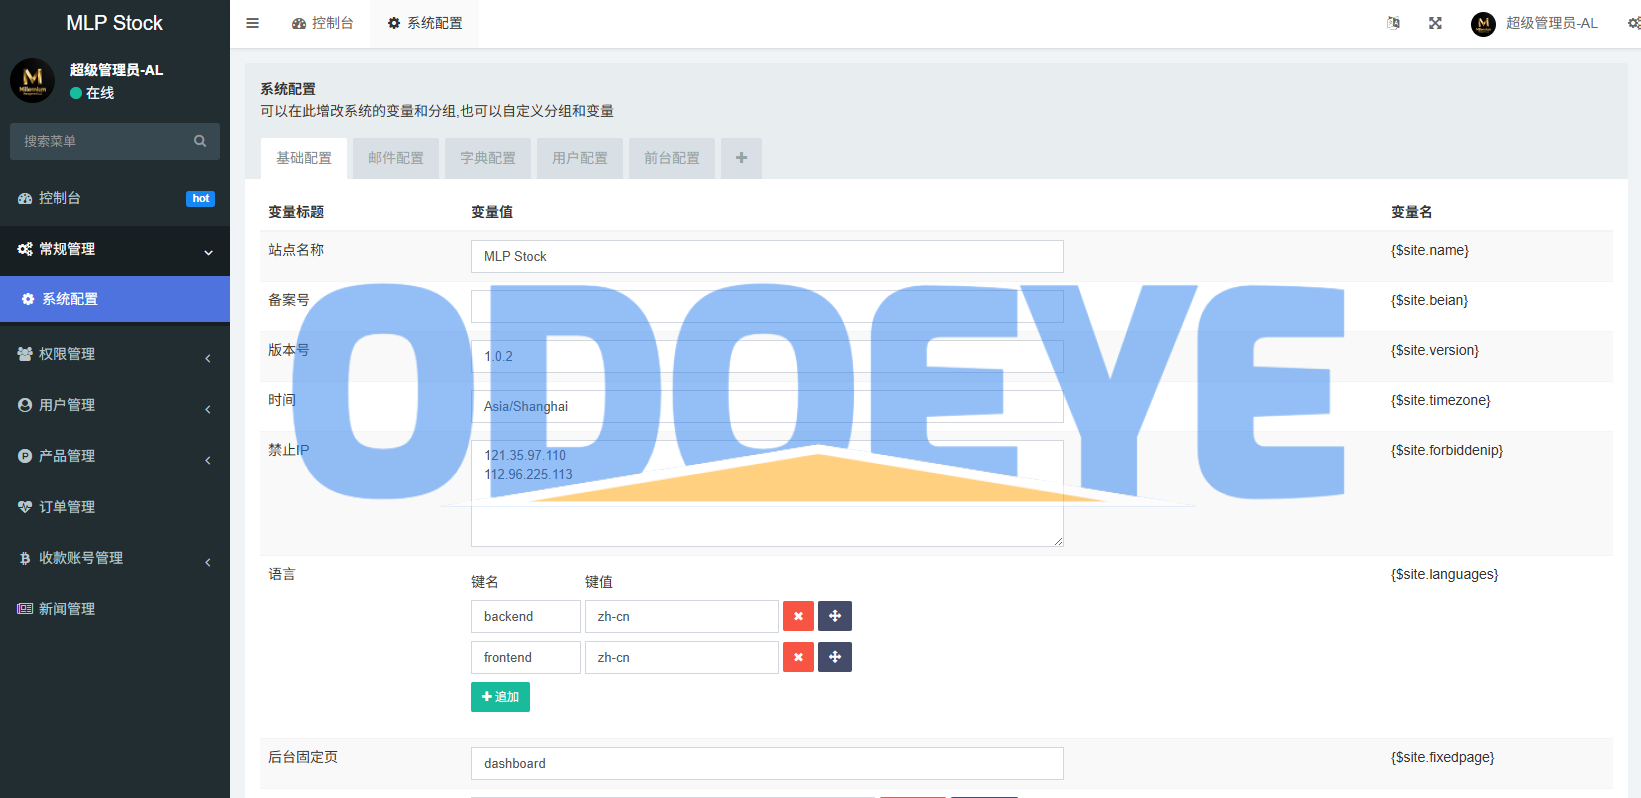
Task: Click the move handle for frontend row
Action: (x=835, y=657)
